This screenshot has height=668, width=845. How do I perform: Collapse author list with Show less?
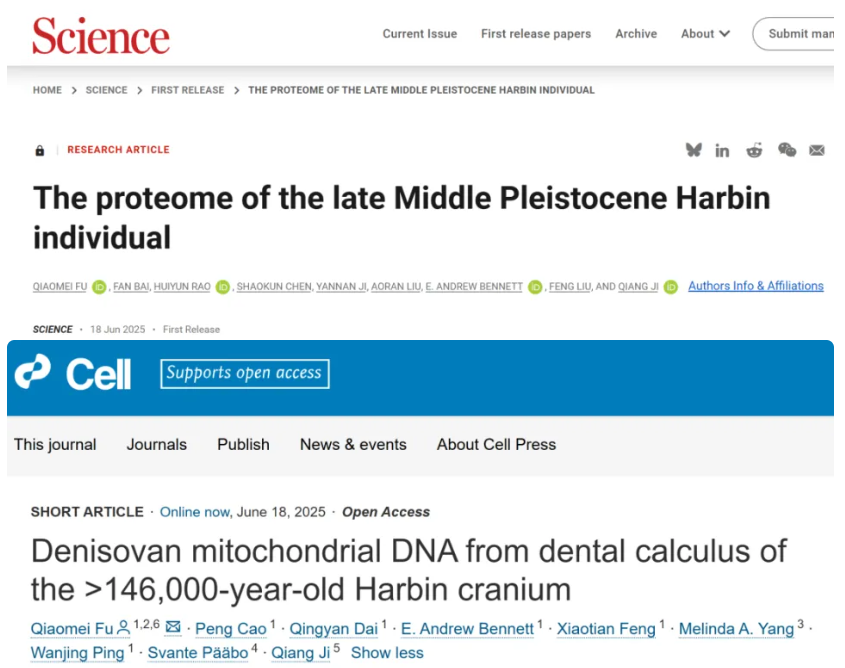[387, 653]
